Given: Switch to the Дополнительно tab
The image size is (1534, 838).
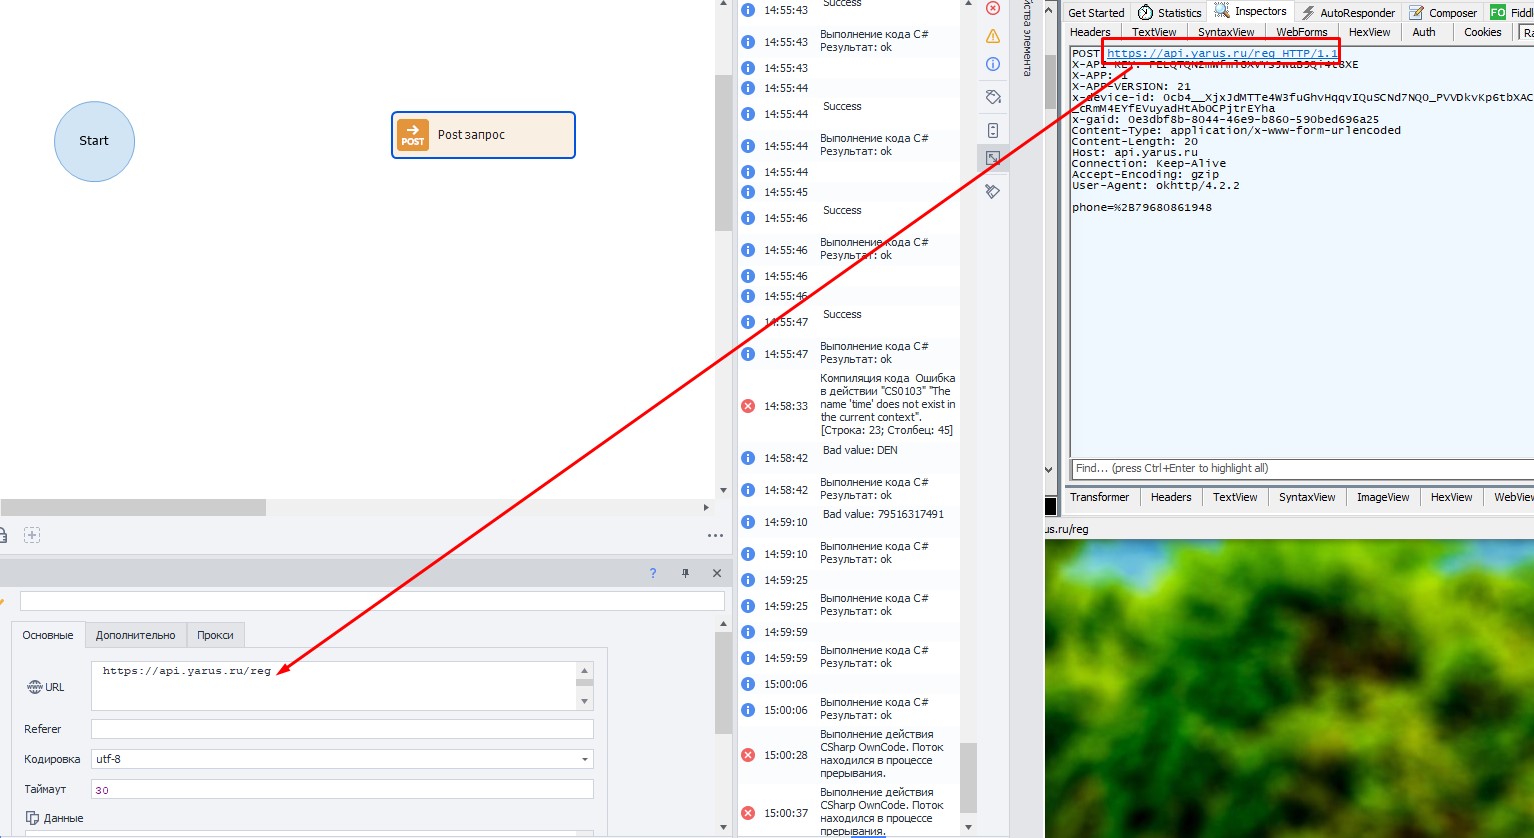Looking at the screenshot, I should tap(136, 635).
